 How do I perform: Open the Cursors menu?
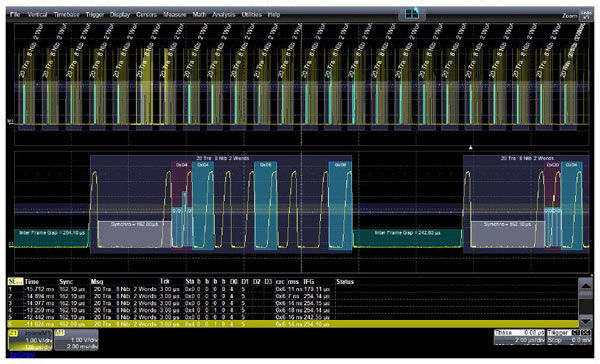click(146, 15)
